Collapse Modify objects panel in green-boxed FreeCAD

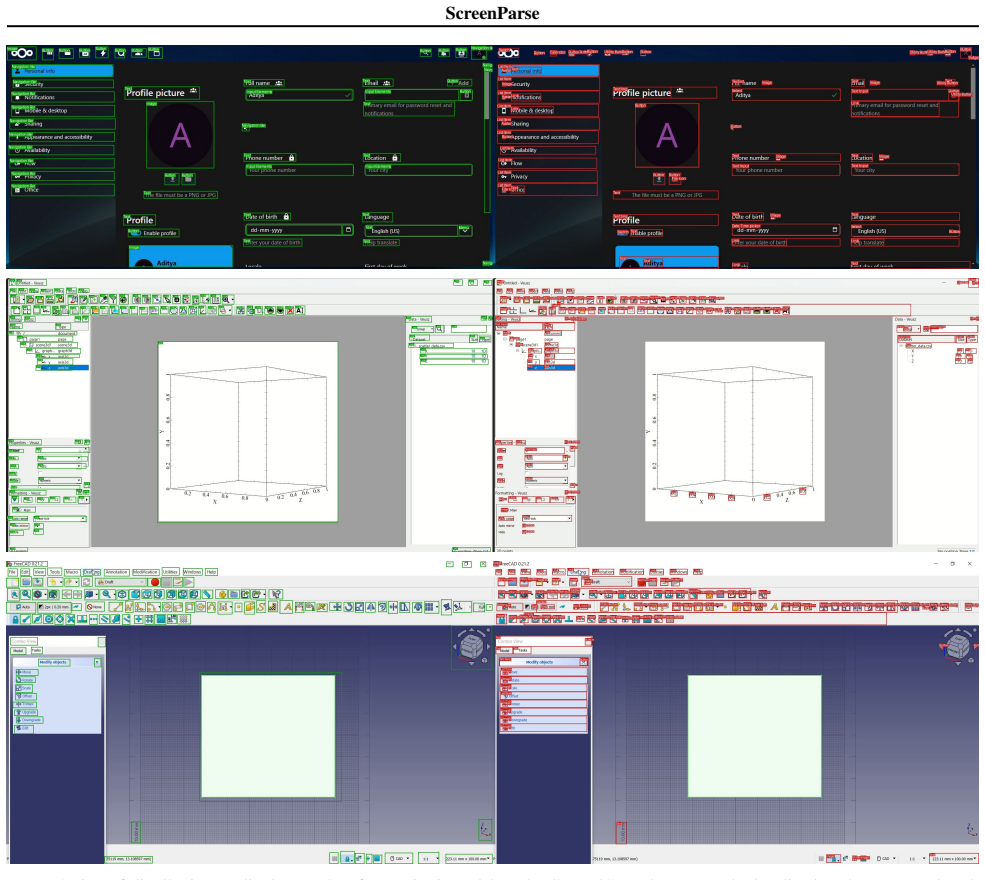tap(97, 663)
